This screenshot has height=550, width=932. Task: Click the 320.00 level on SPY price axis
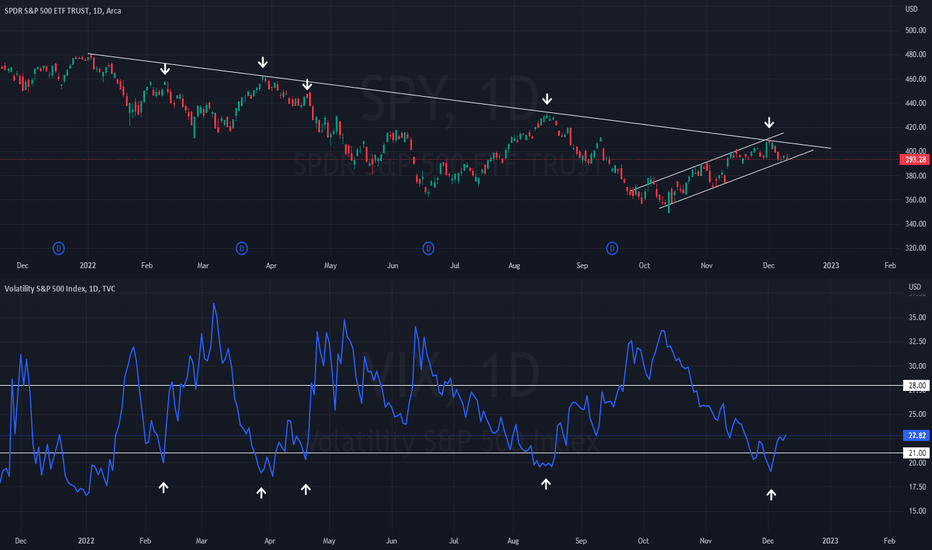(915, 248)
